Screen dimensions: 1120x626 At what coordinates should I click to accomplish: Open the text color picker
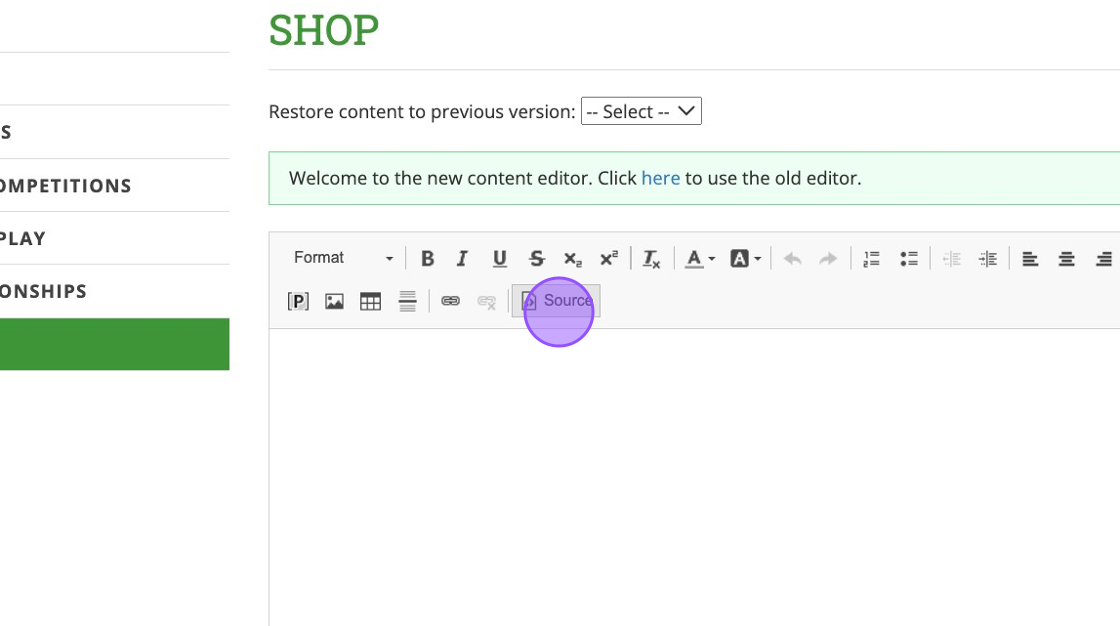click(699, 259)
